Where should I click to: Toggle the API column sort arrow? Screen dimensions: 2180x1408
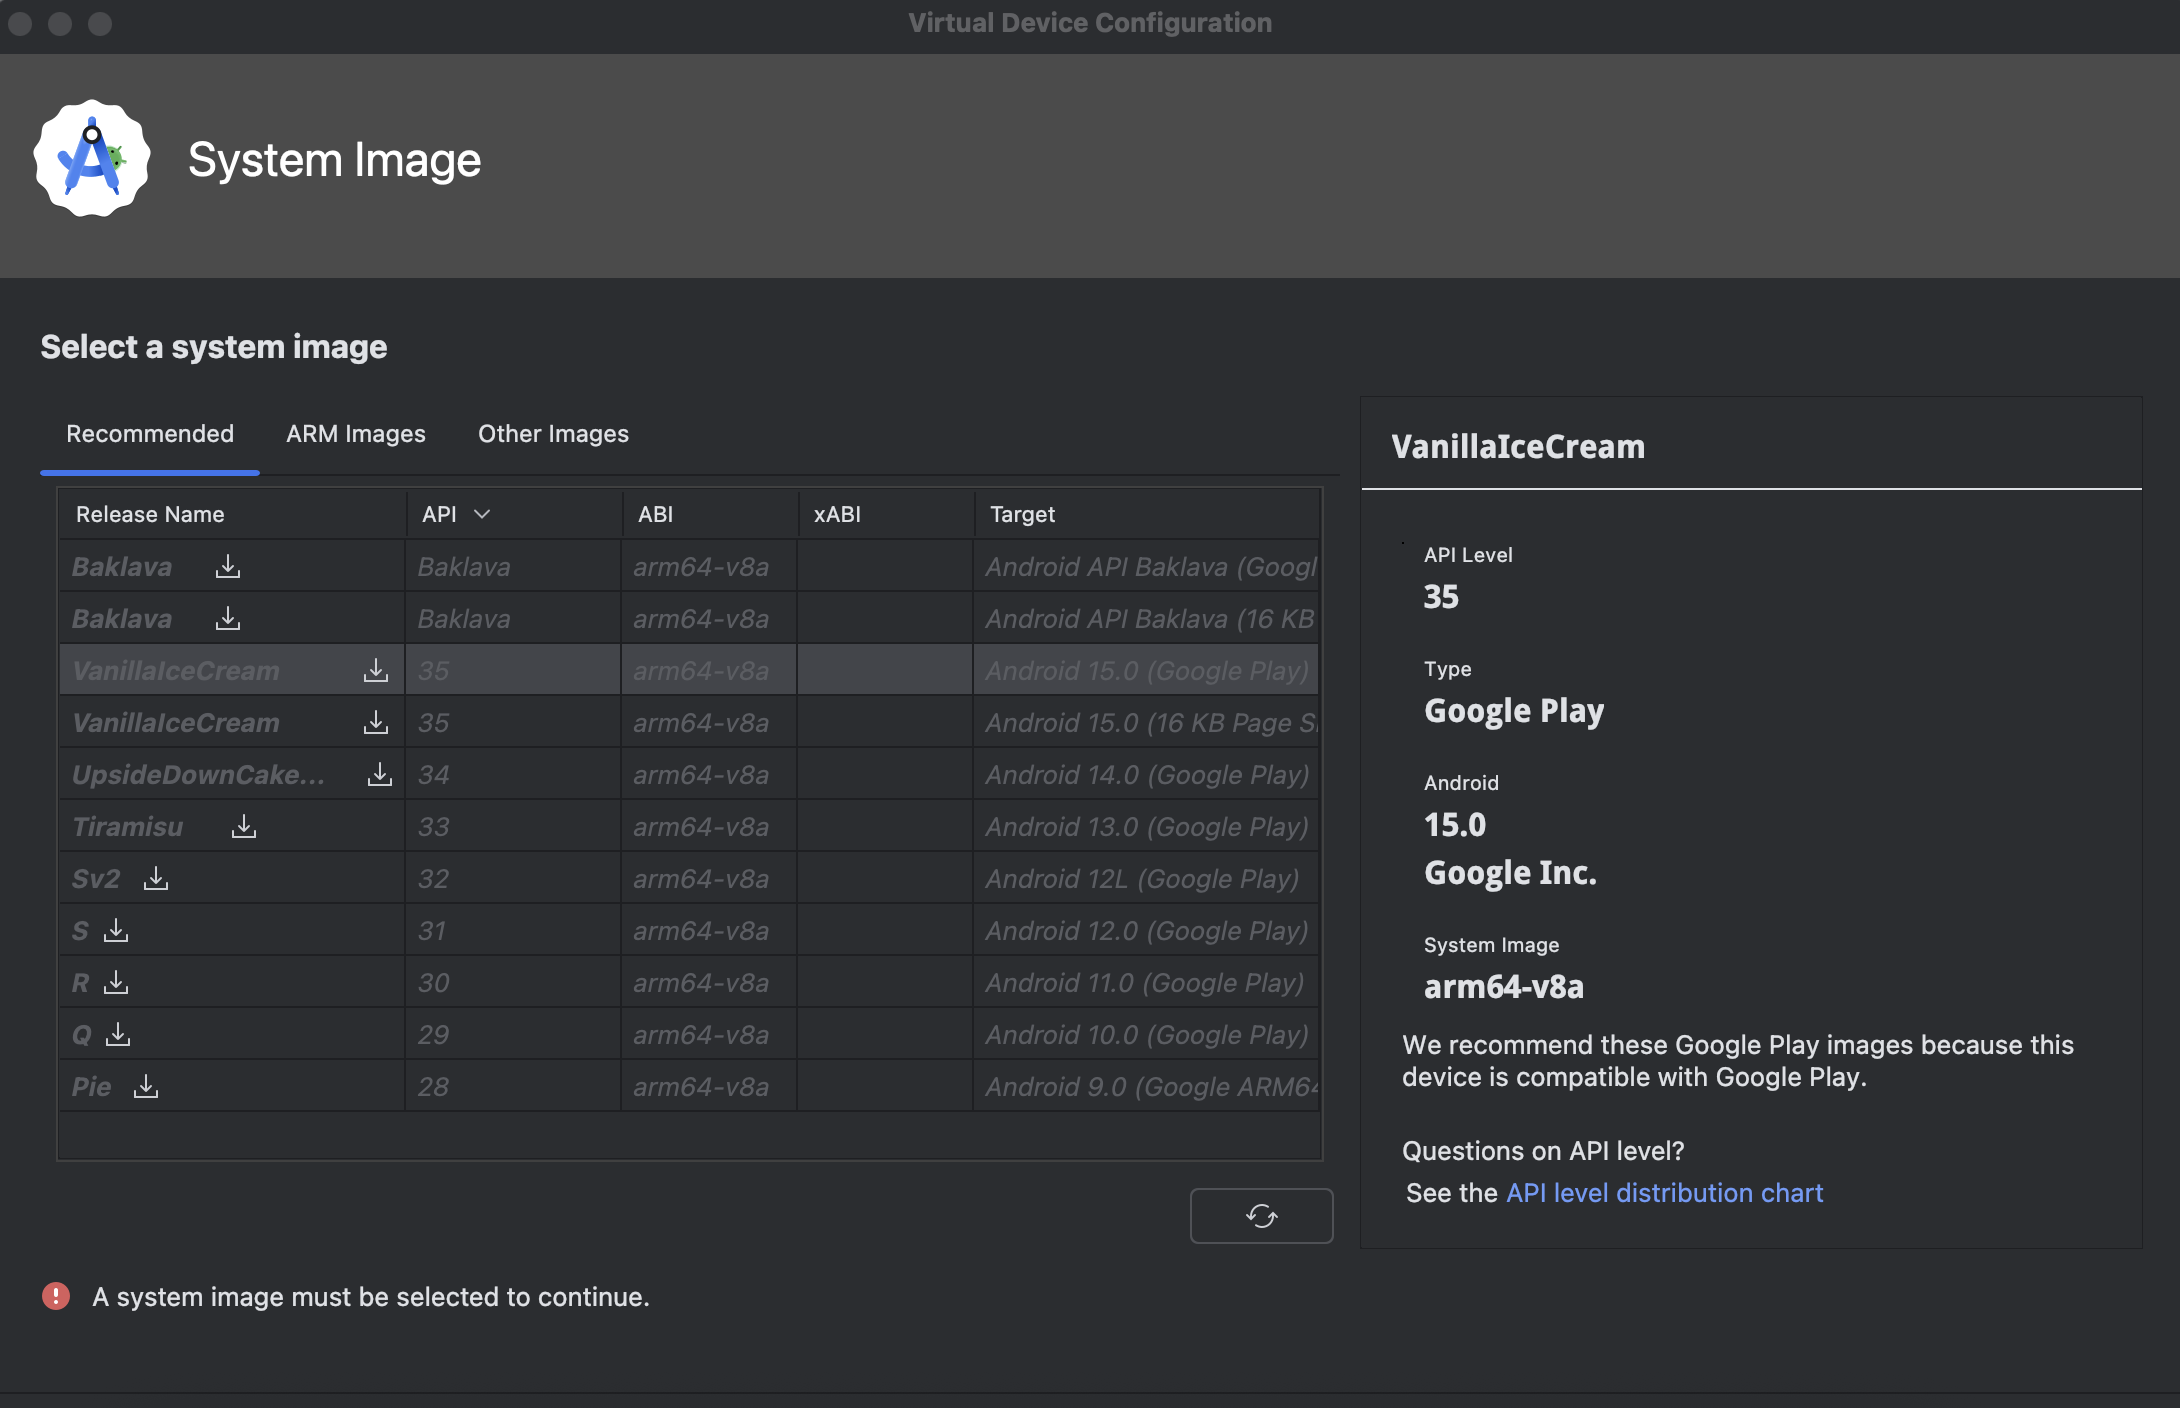[482, 514]
